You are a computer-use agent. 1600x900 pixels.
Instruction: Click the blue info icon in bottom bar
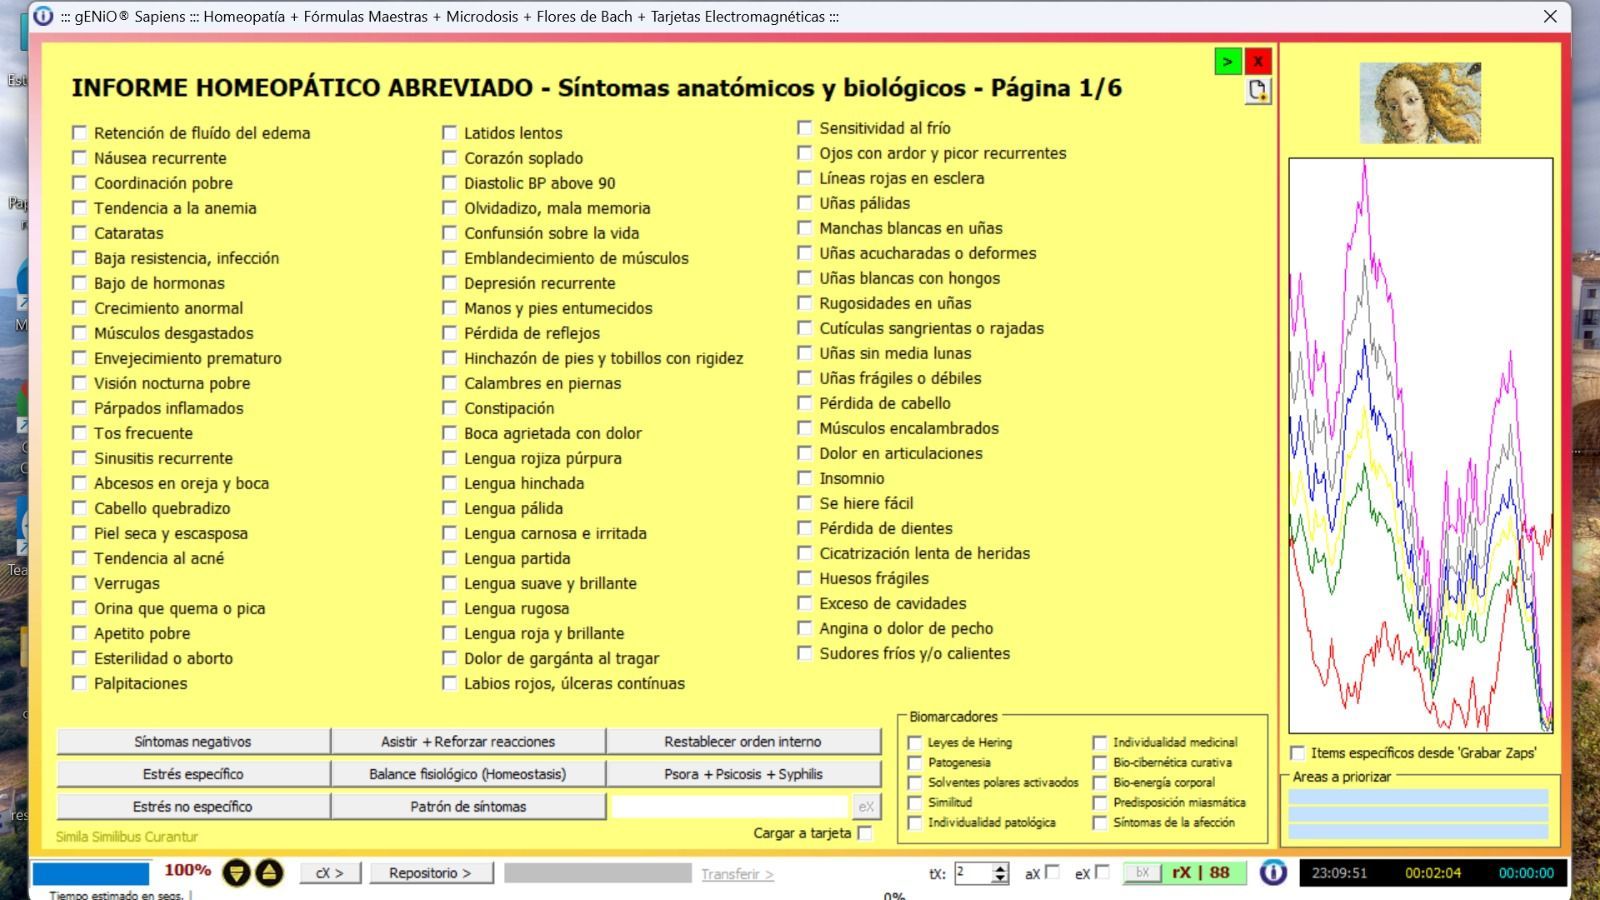[1273, 873]
